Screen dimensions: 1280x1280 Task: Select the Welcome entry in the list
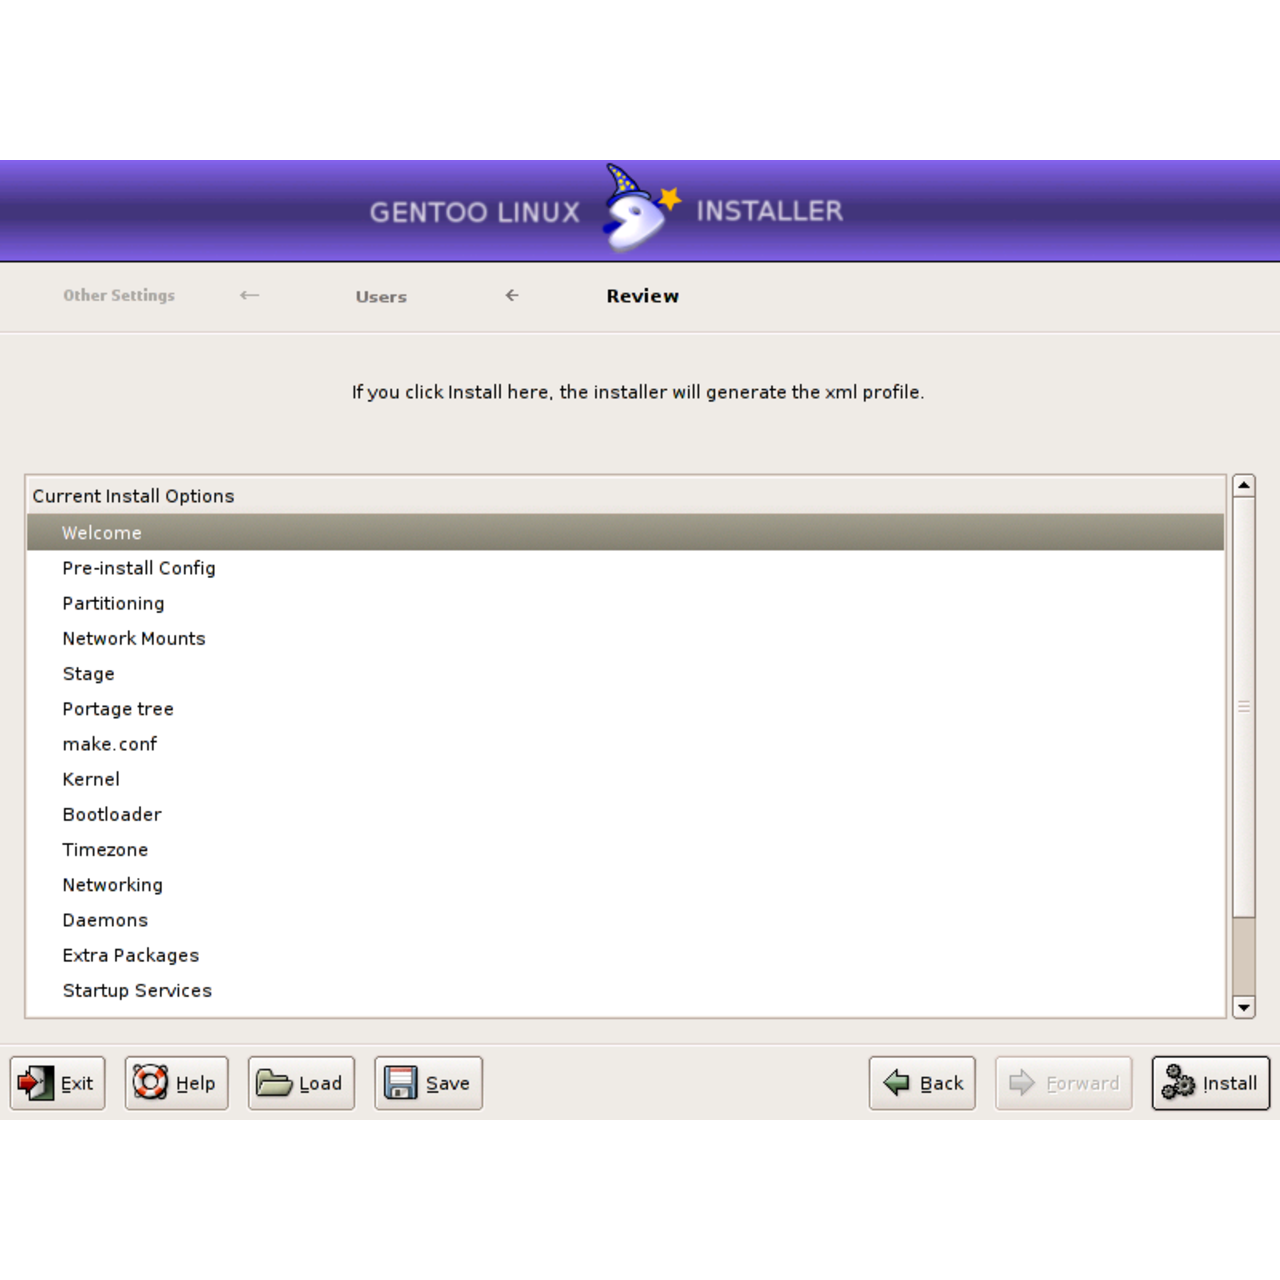pos(102,532)
